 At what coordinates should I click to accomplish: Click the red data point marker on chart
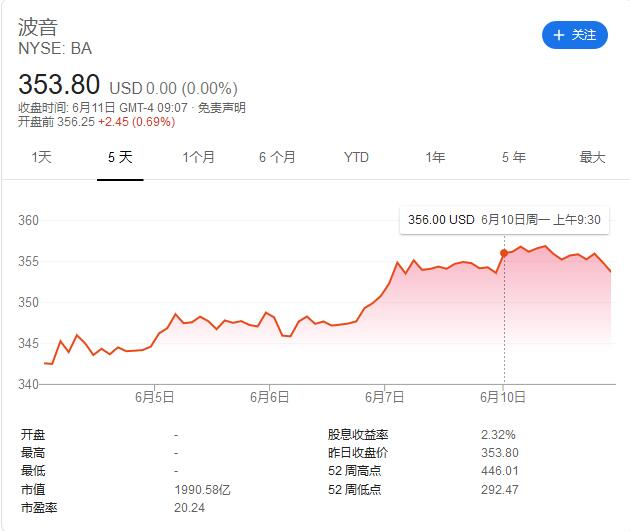pyautogui.click(x=504, y=253)
